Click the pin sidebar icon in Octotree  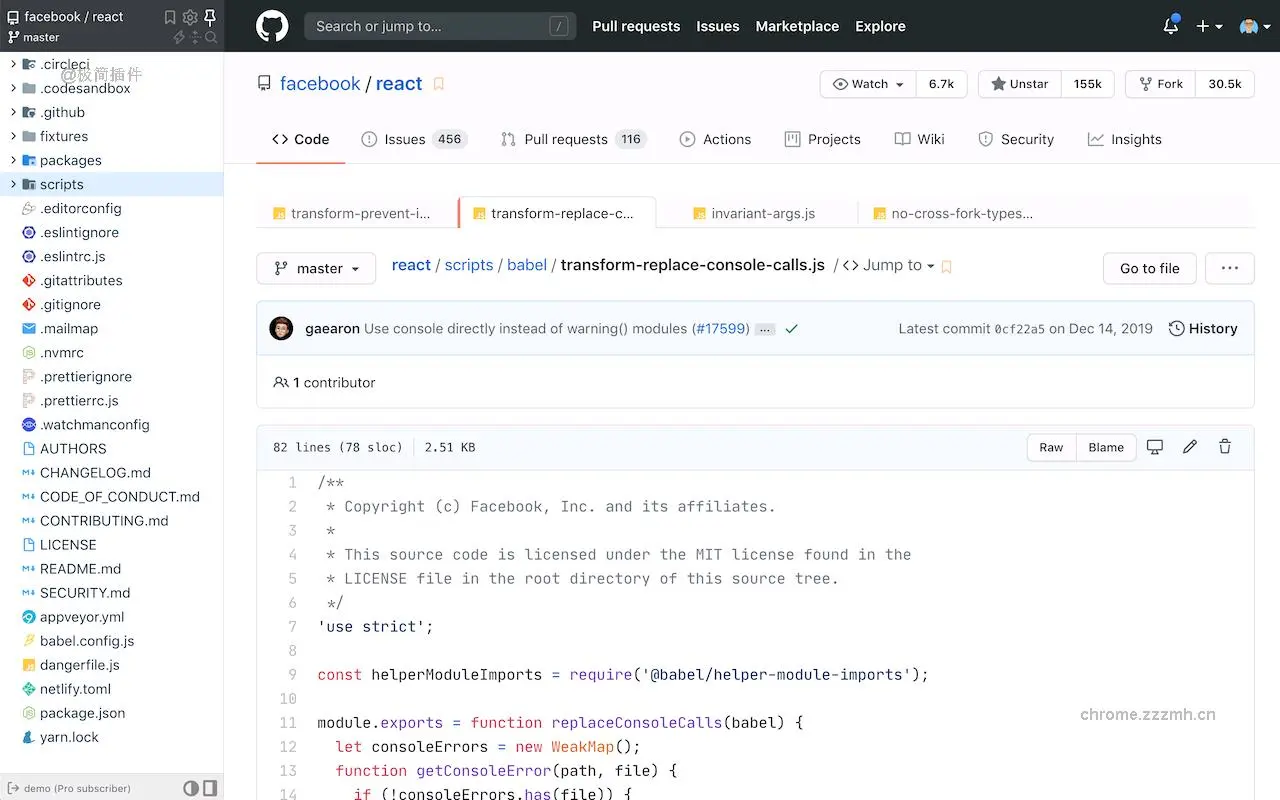[x=210, y=17]
